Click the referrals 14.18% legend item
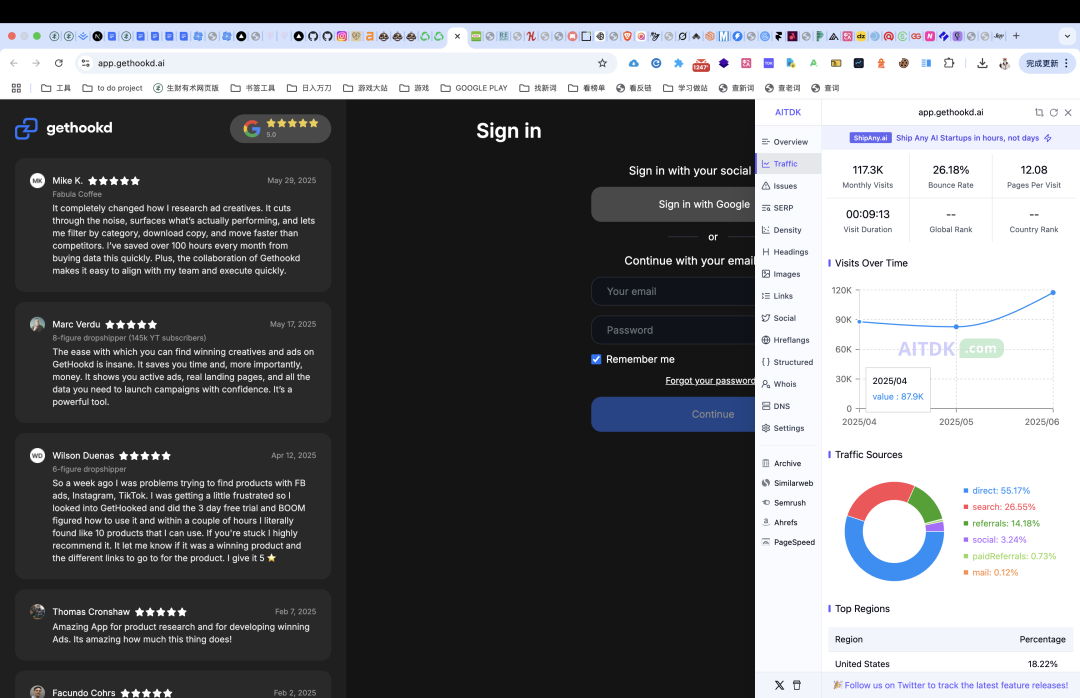Screen dimensions: 1080x698 tap(1001, 524)
